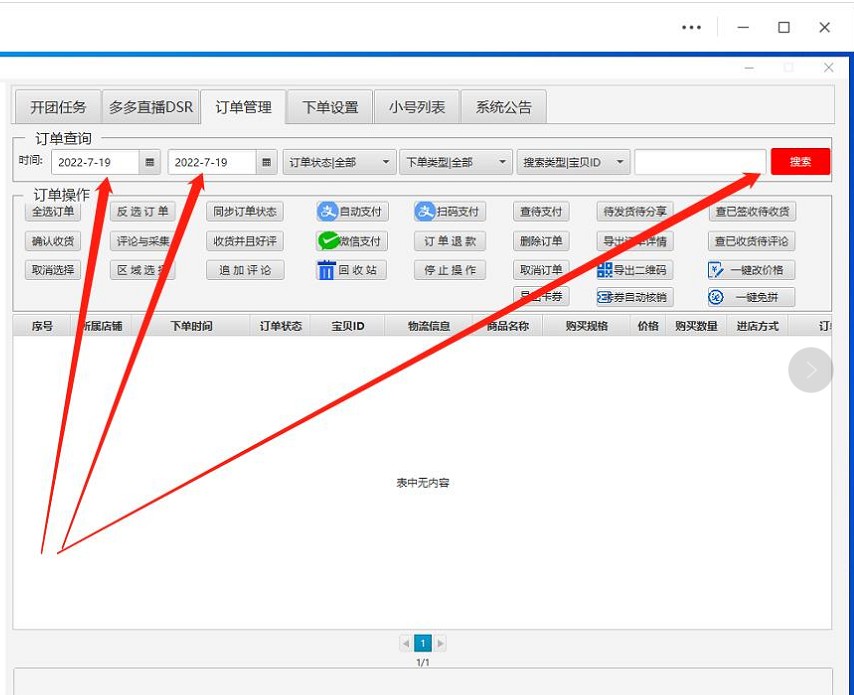The height and width of the screenshot is (695, 854).
Task: Click the end date input field
Action: point(211,162)
